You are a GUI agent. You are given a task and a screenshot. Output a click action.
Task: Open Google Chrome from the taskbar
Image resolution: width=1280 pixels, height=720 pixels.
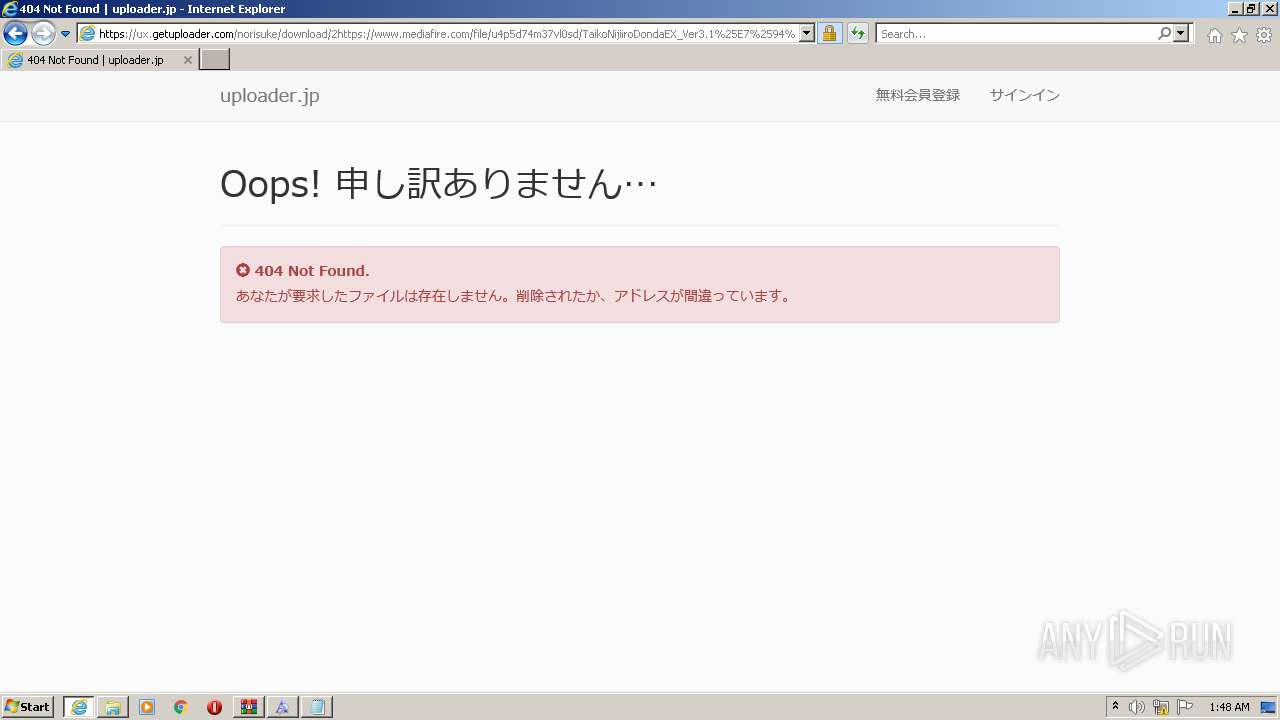pyautogui.click(x=181, y=707)
